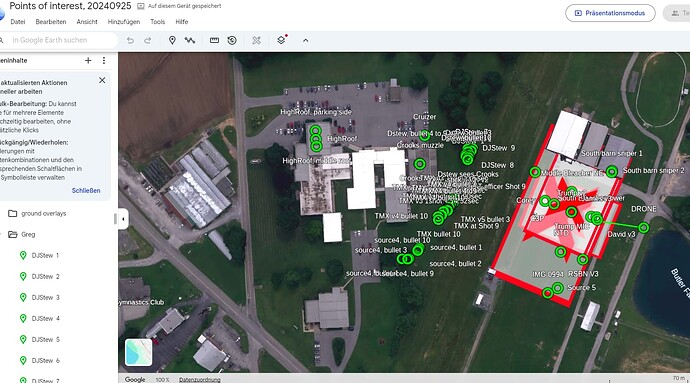Add new item with plus icon
This screenshot has height=383, width=690.
[88, 60]
